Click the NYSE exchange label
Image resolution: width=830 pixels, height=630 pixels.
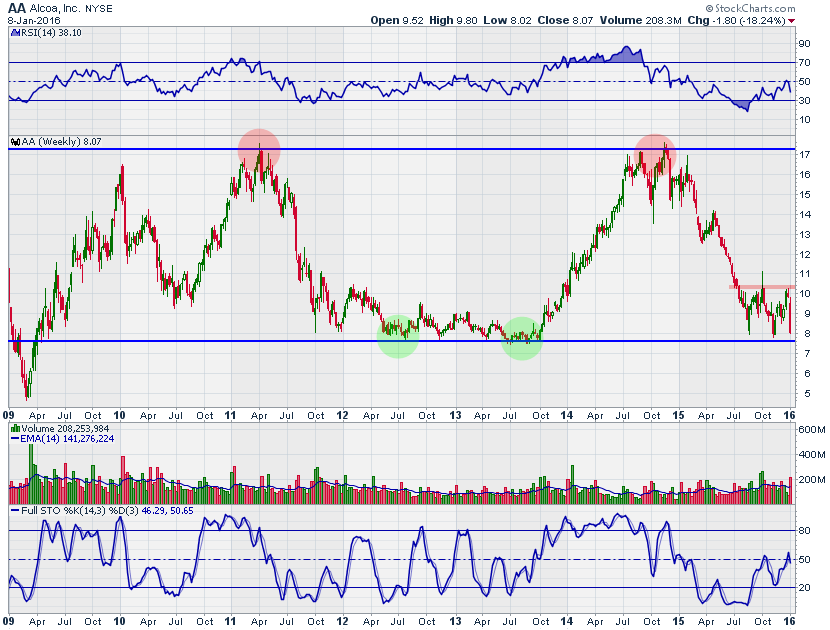coord(98,9)
